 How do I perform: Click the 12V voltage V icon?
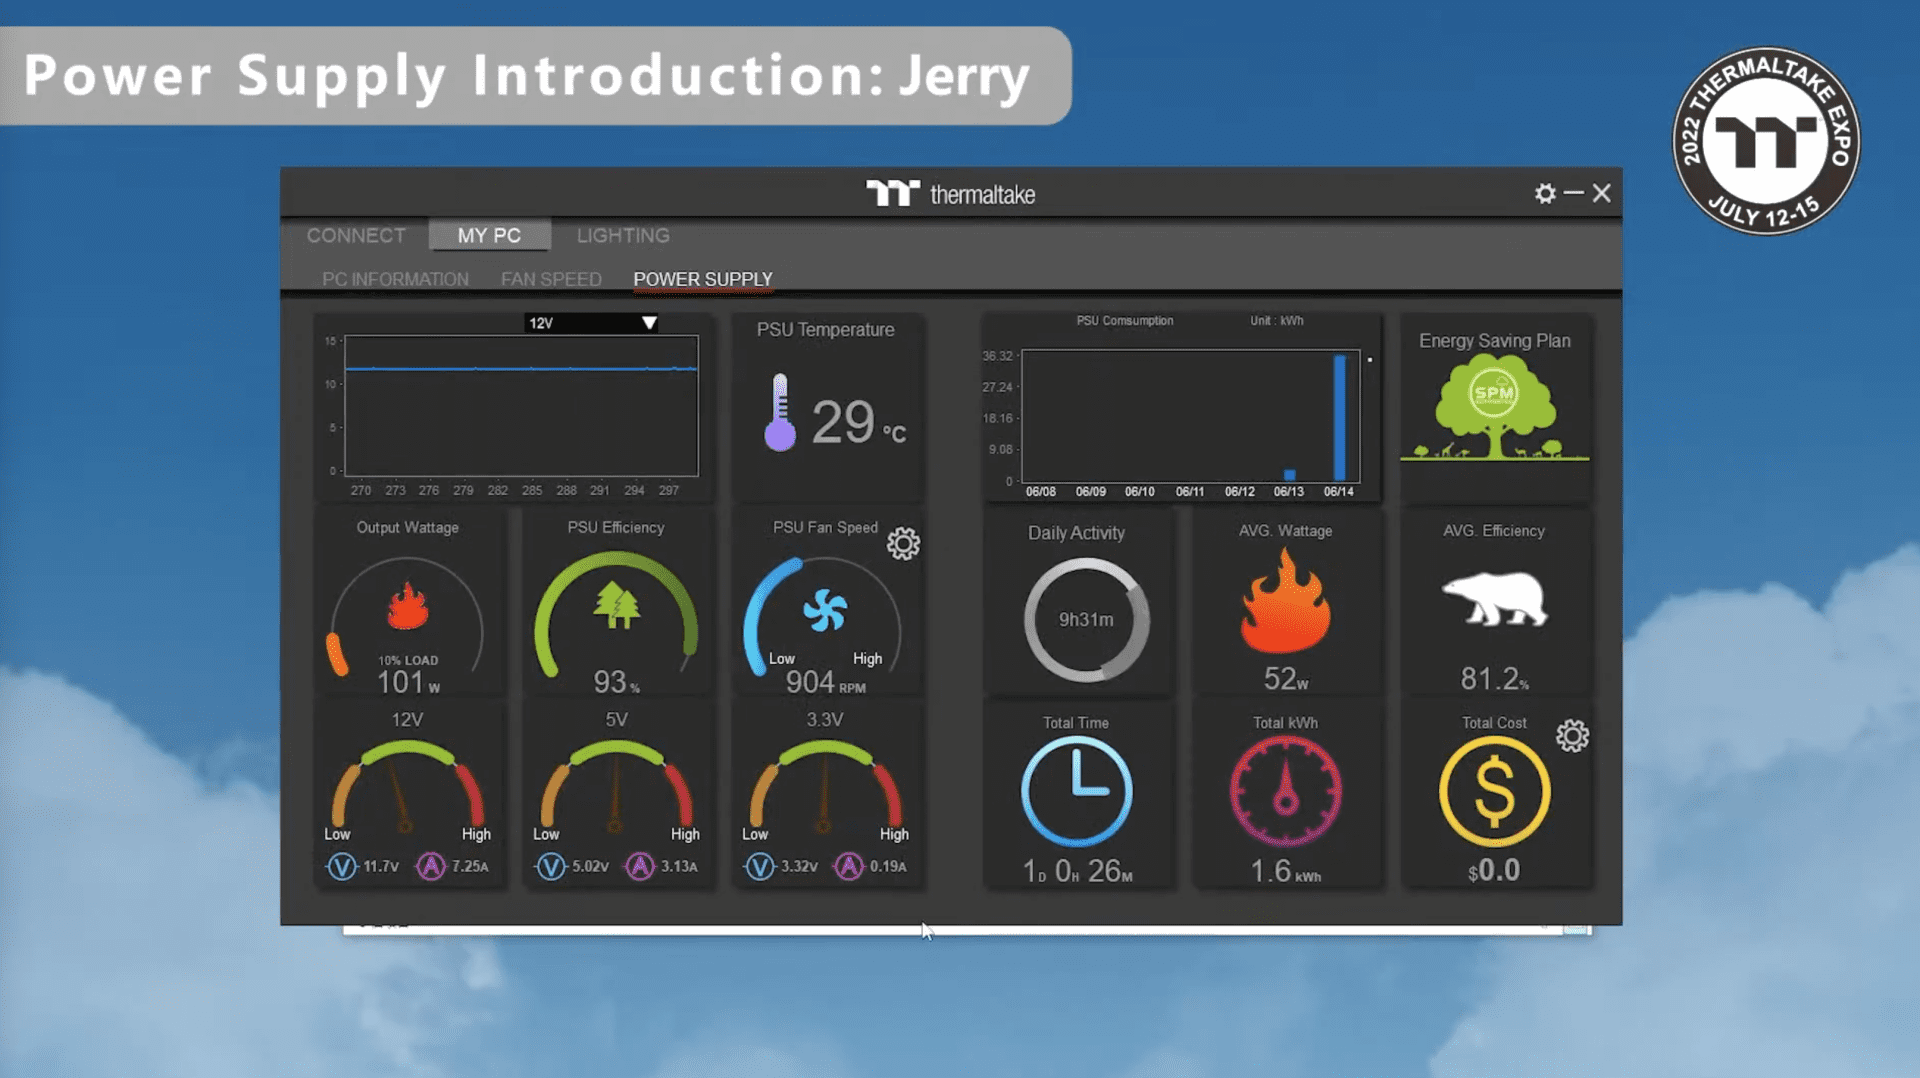pyautogui.click(x=342, y=866)
